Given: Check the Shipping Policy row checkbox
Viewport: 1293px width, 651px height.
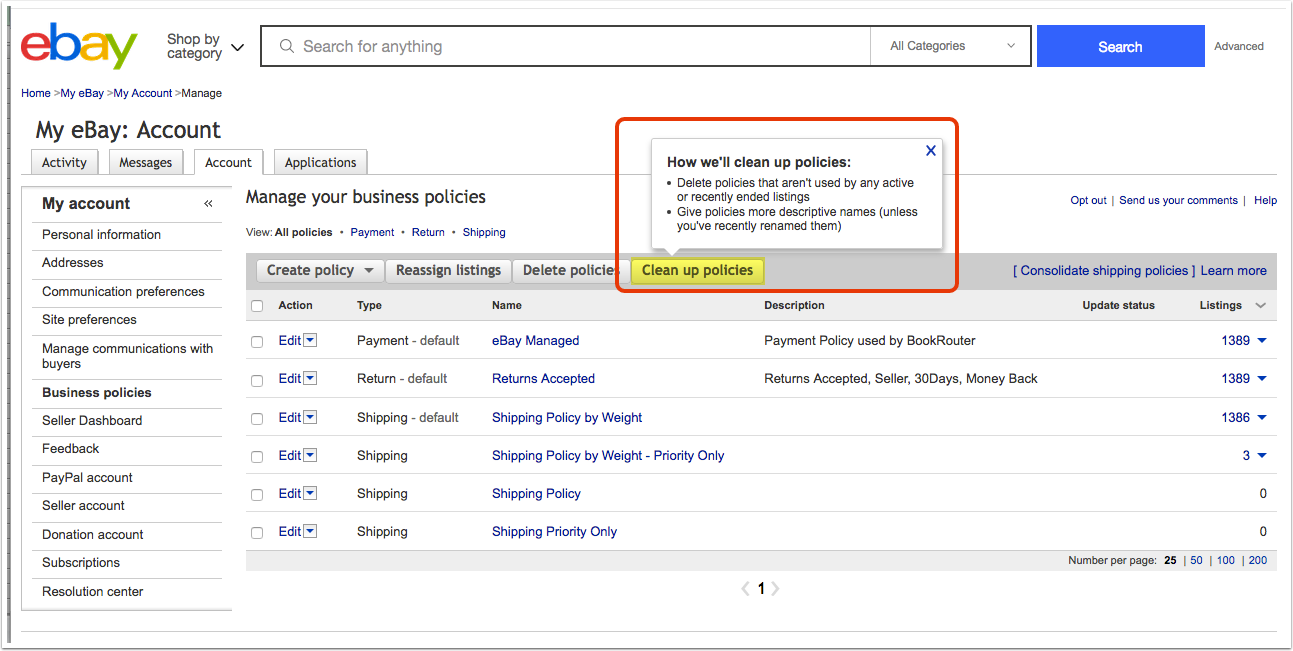Looking at the screenshot, I should coord(257,495).
